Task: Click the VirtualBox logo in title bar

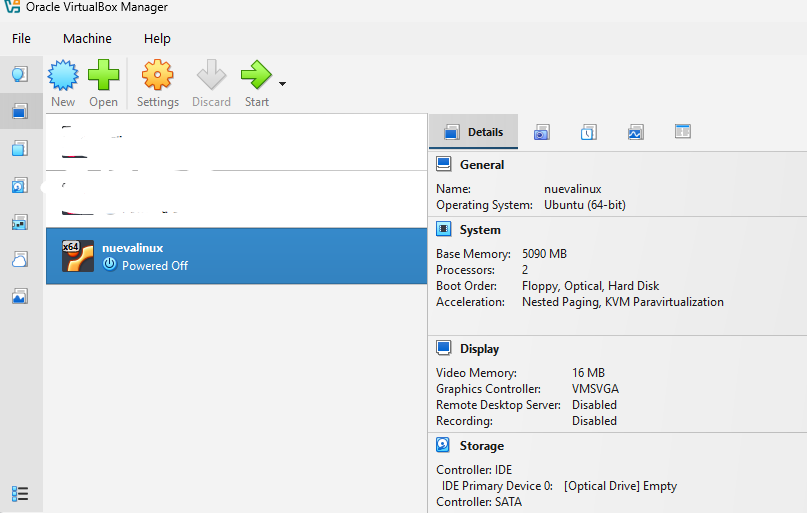Action: pyautogui.click(x=12, y=6)
